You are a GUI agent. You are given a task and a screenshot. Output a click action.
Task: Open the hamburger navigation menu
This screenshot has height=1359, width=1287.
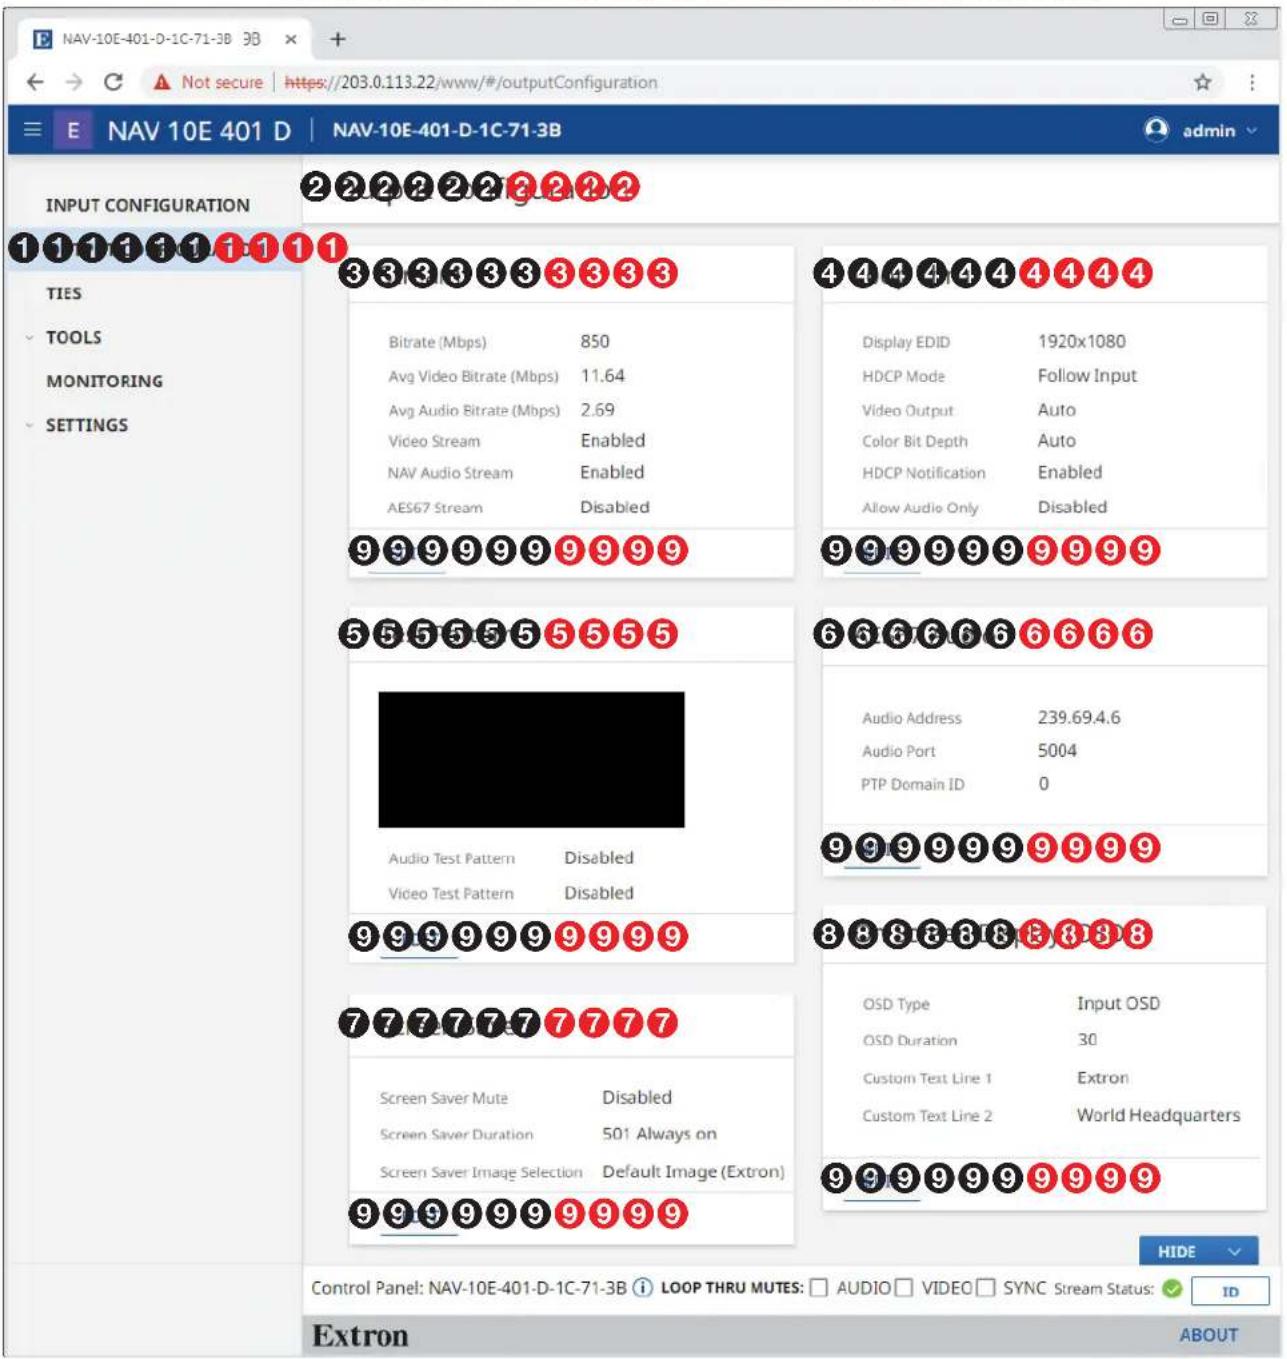click(x=32, y=130)
